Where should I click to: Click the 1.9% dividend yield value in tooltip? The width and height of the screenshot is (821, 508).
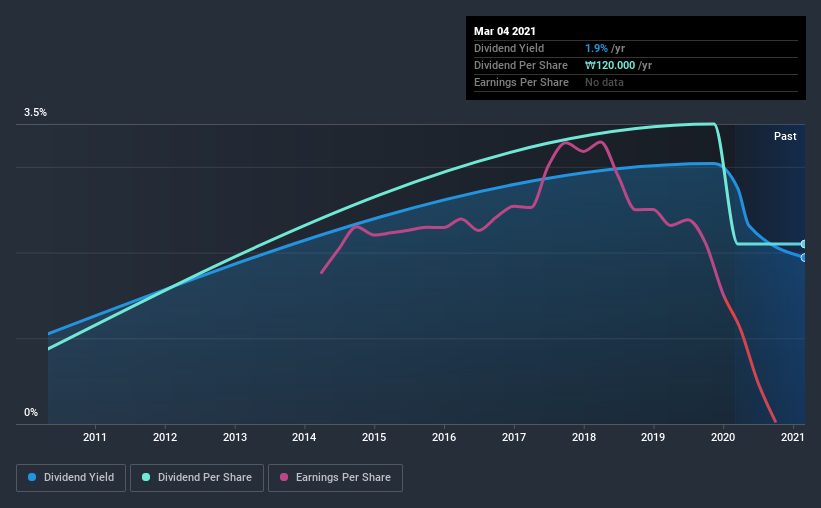596,48
